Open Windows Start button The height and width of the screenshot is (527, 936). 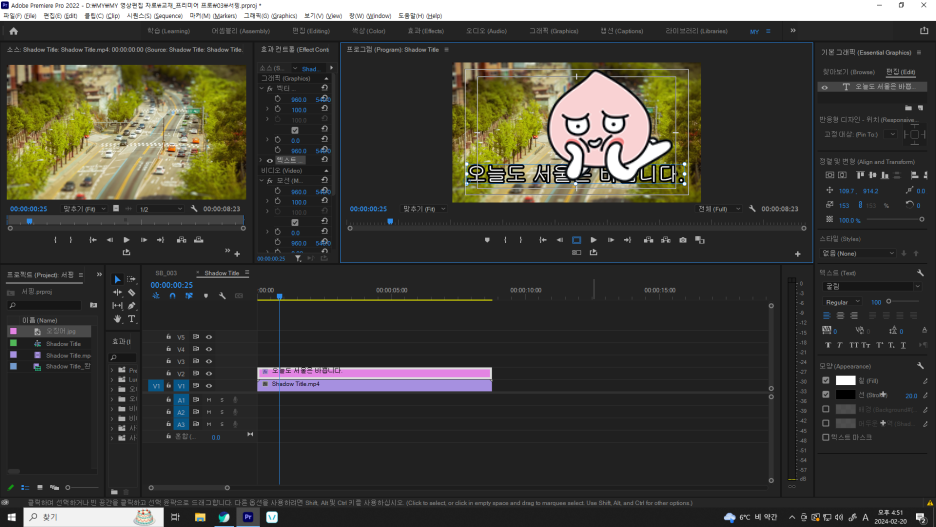(x=11, y=517)
